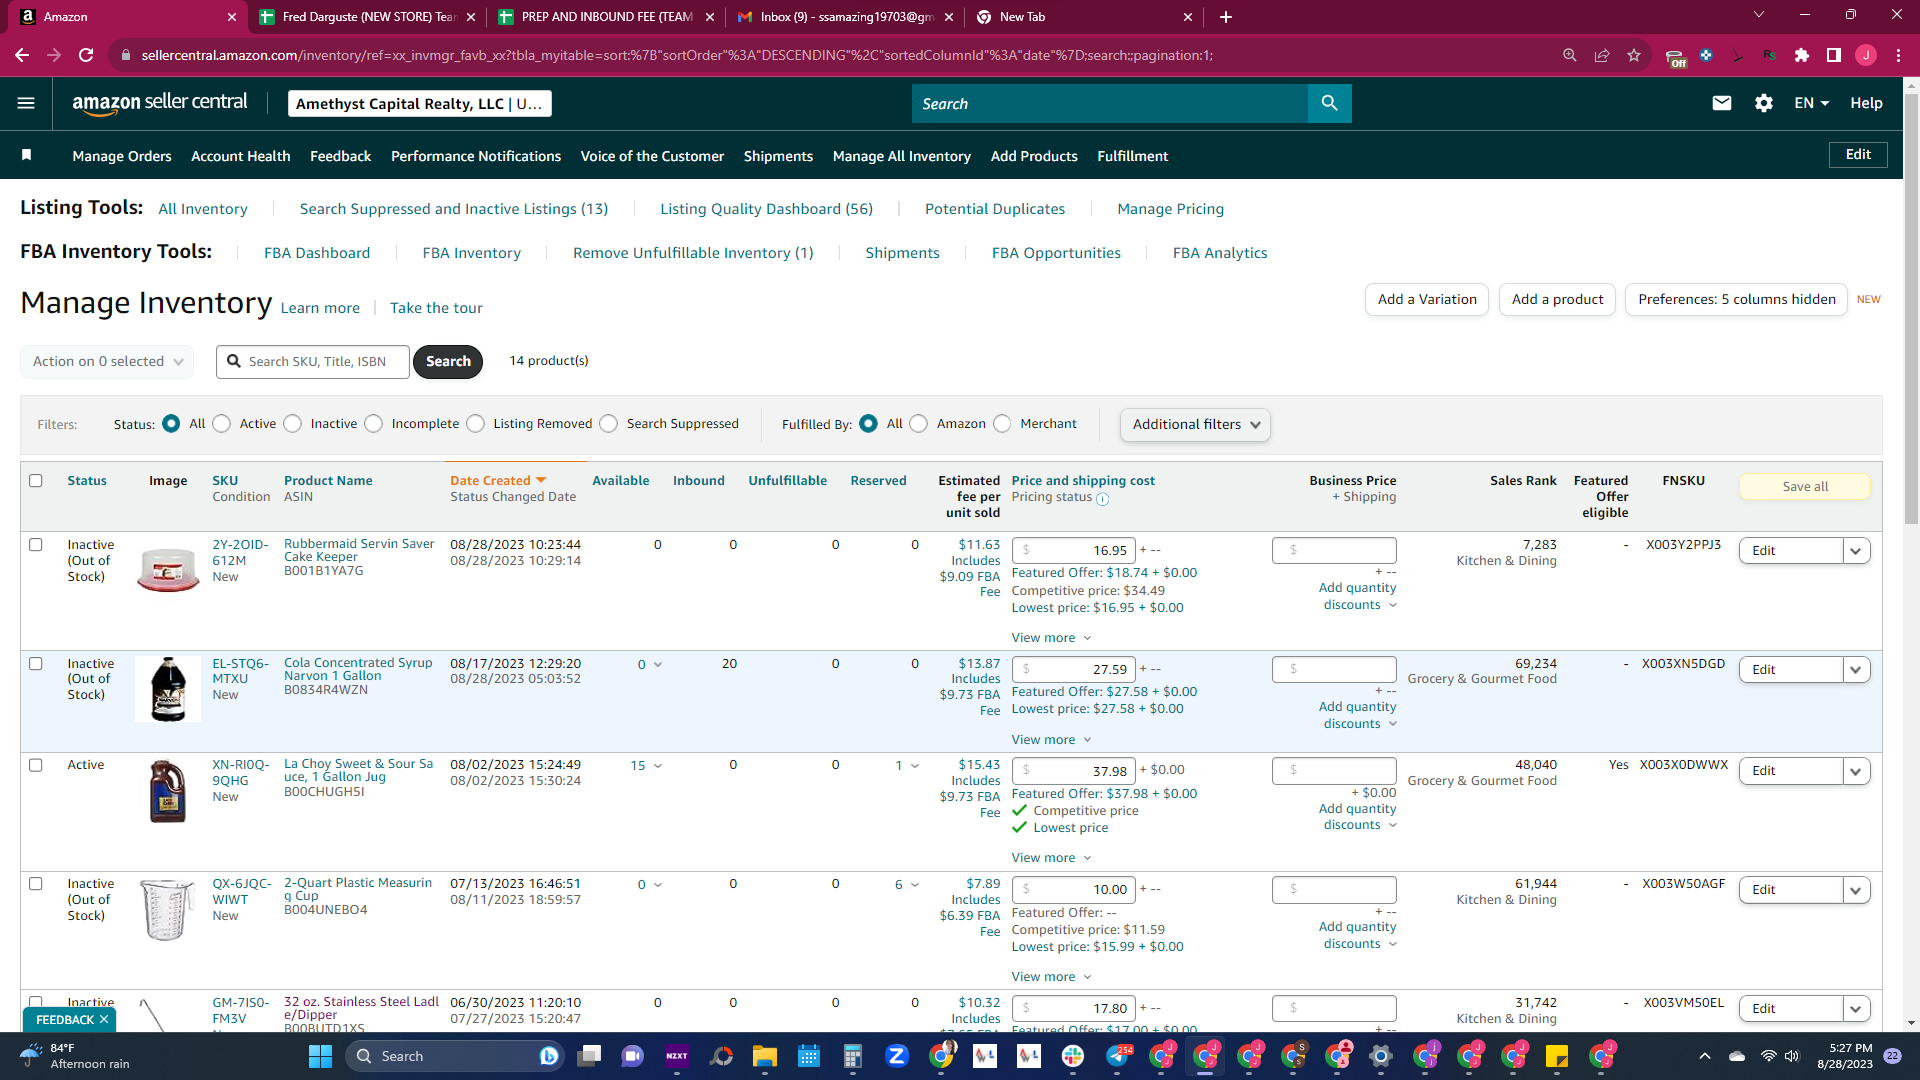Open Voice of the Customer menu

click(652, 156)
